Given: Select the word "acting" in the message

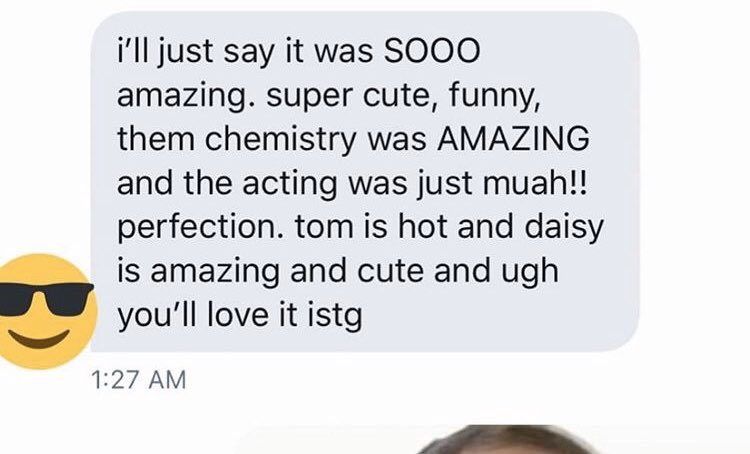Looking at the screenshot, I should pos(289,185).
